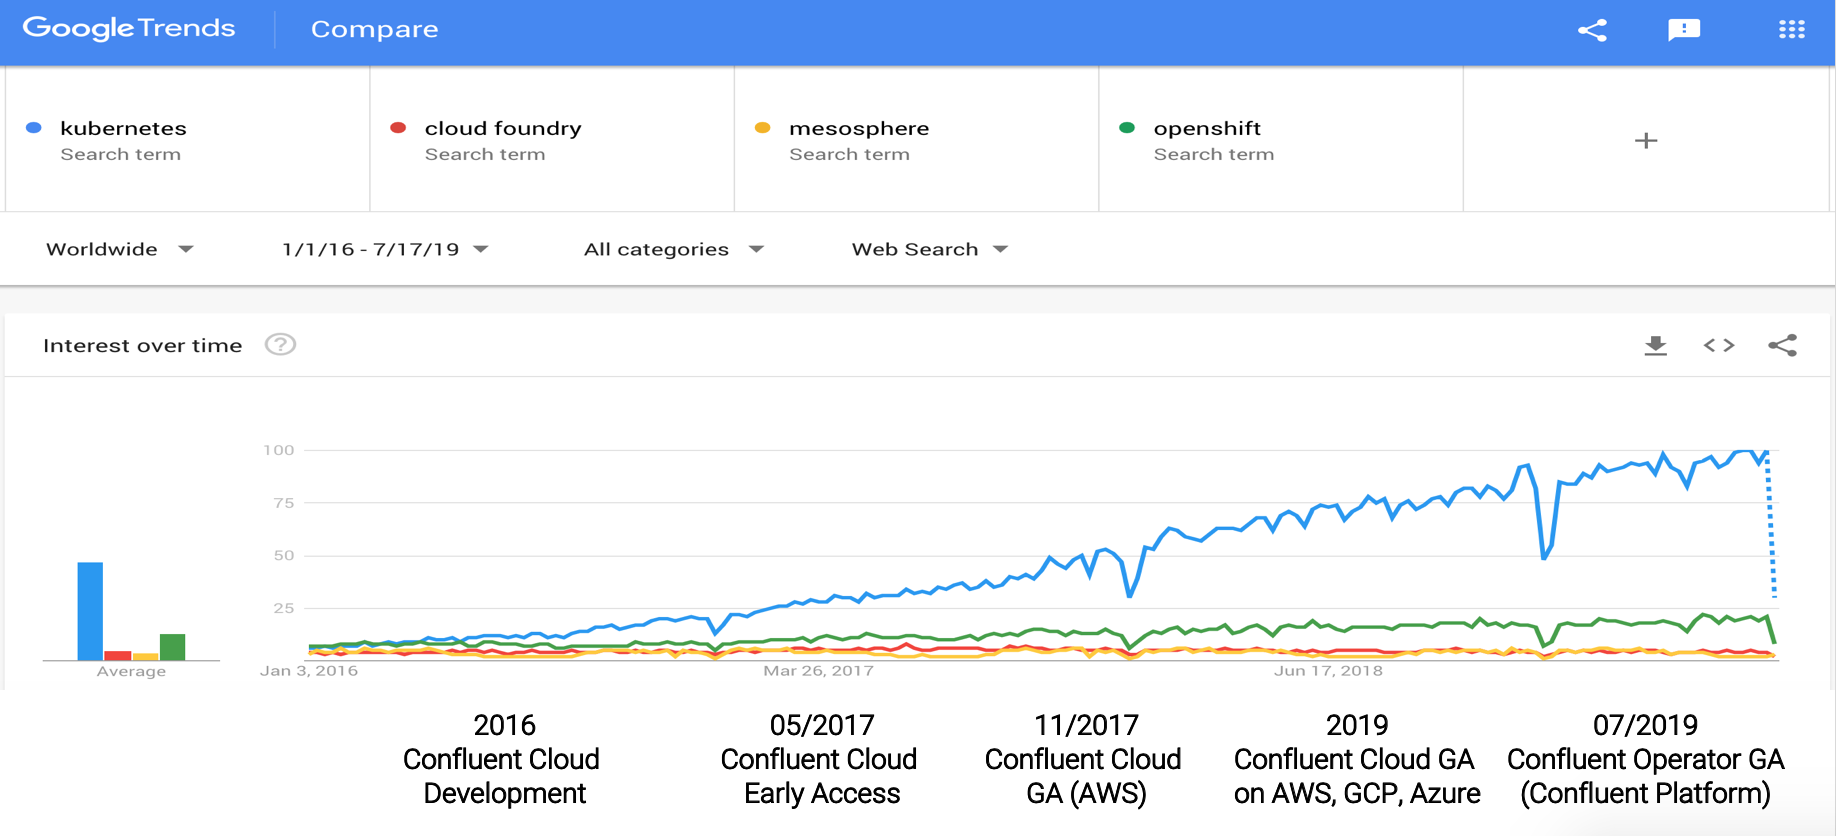Click the blue kubernetes color dot
1836x836 pixels.
point(34,128)
